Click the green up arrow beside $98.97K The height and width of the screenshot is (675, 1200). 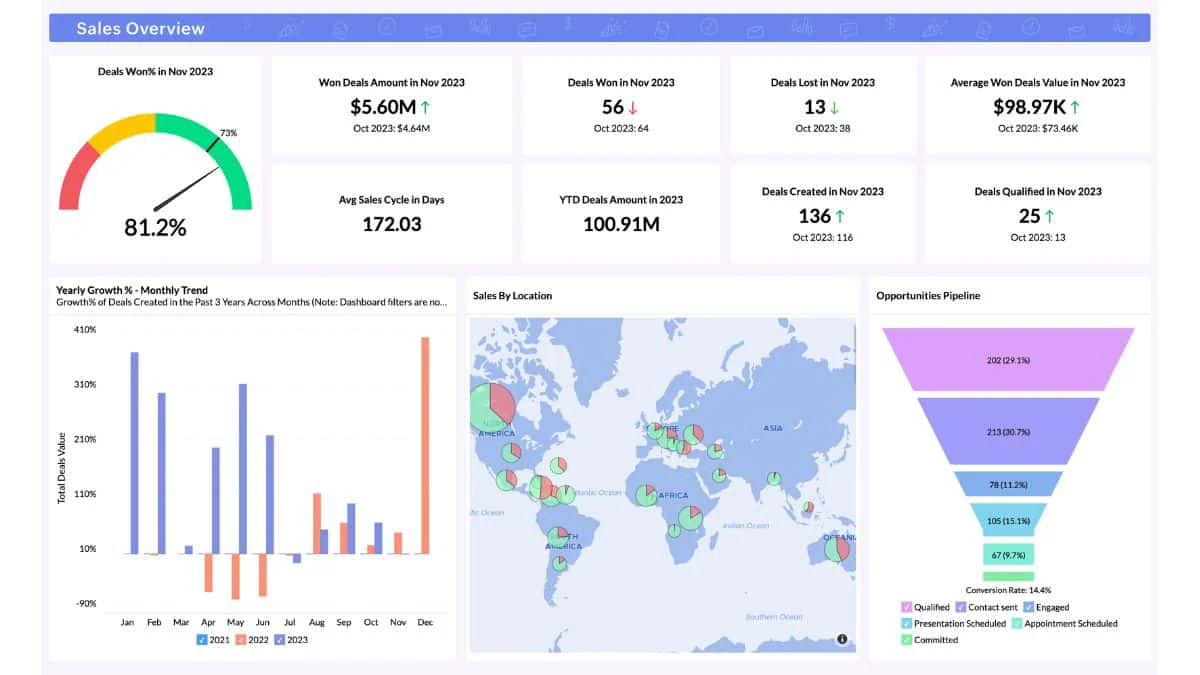pyautogui.click(x=1075, y=107)
